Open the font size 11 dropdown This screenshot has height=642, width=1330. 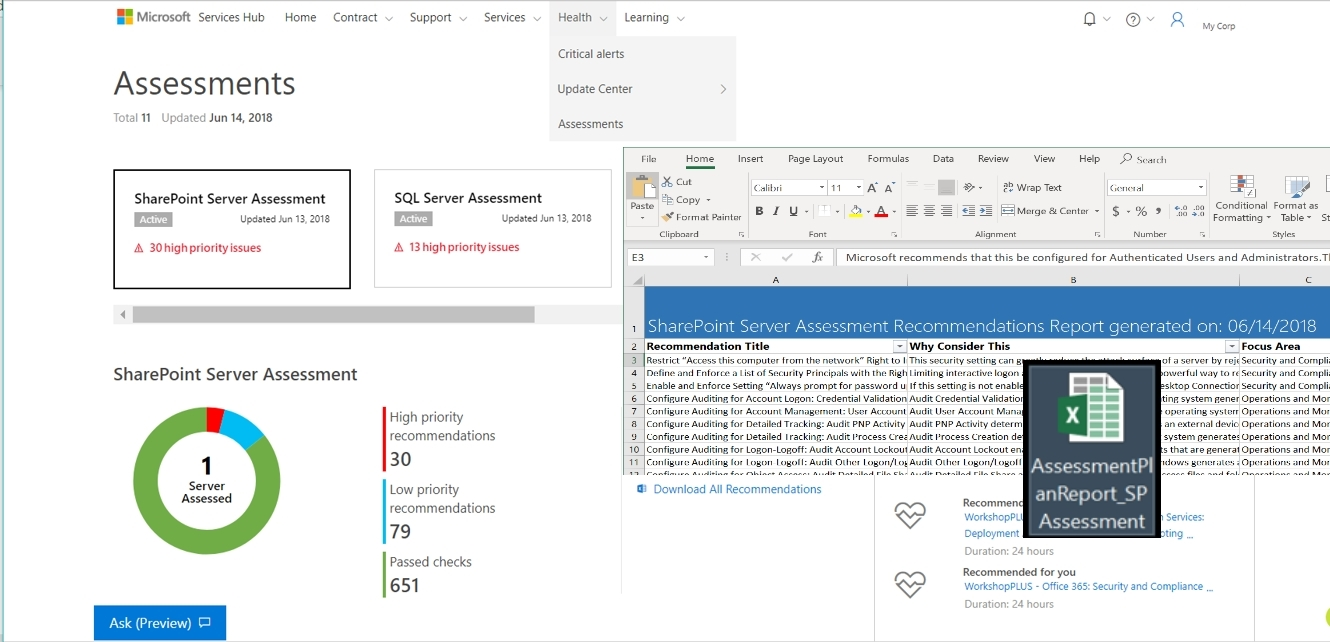tap(859, 188)
